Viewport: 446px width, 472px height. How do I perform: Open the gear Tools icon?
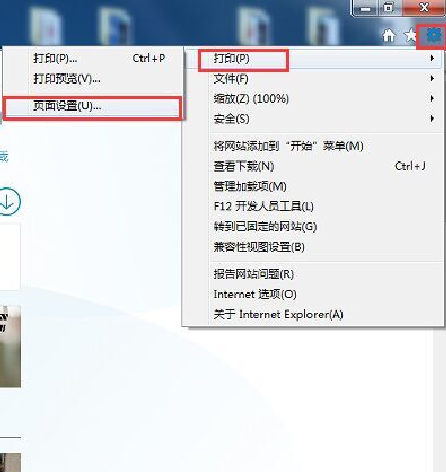pyautogui.click(x=433, y=35)
